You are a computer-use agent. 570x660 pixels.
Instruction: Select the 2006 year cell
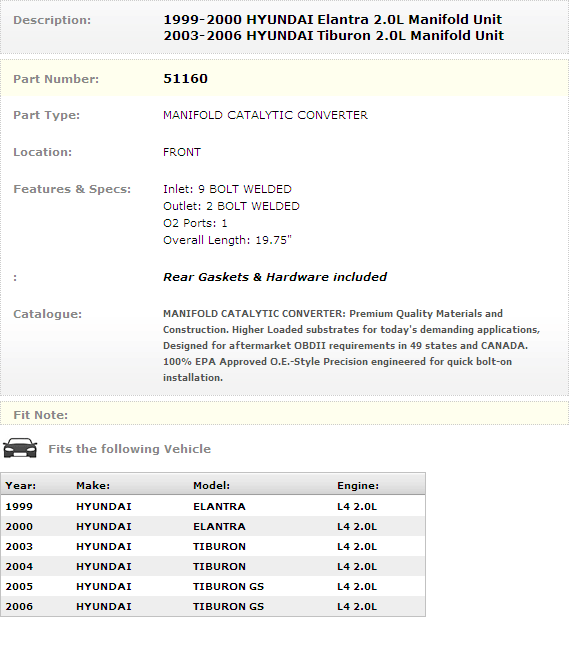click(x=19, y=607)
